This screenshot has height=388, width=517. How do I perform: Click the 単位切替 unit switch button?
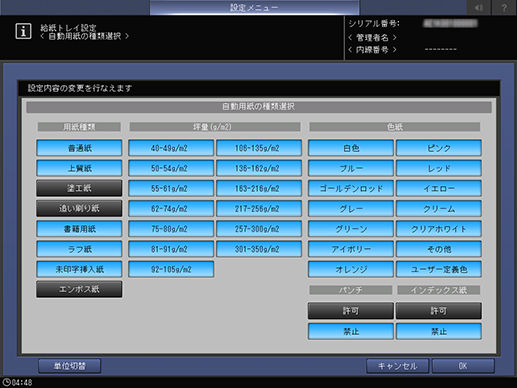point(70,366)
